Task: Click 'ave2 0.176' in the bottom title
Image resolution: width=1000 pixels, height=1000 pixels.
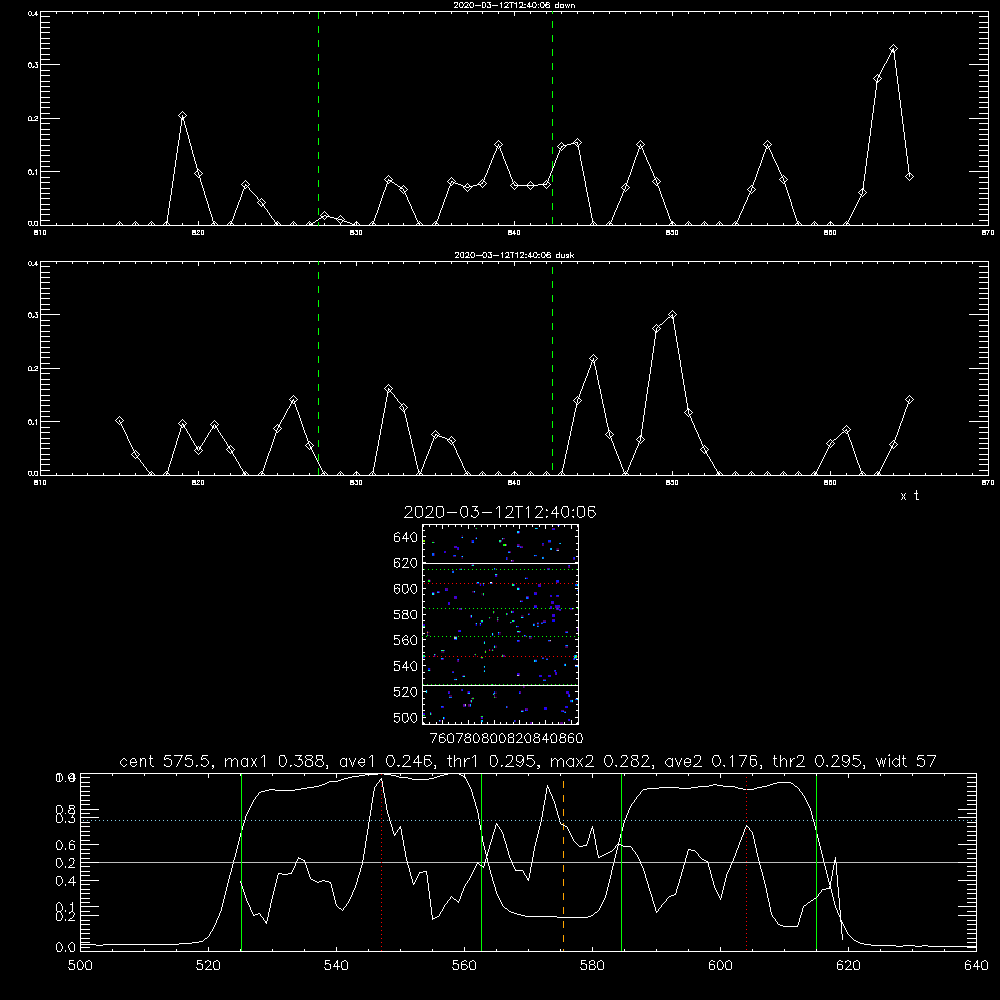Action: [x=711, y=761]
